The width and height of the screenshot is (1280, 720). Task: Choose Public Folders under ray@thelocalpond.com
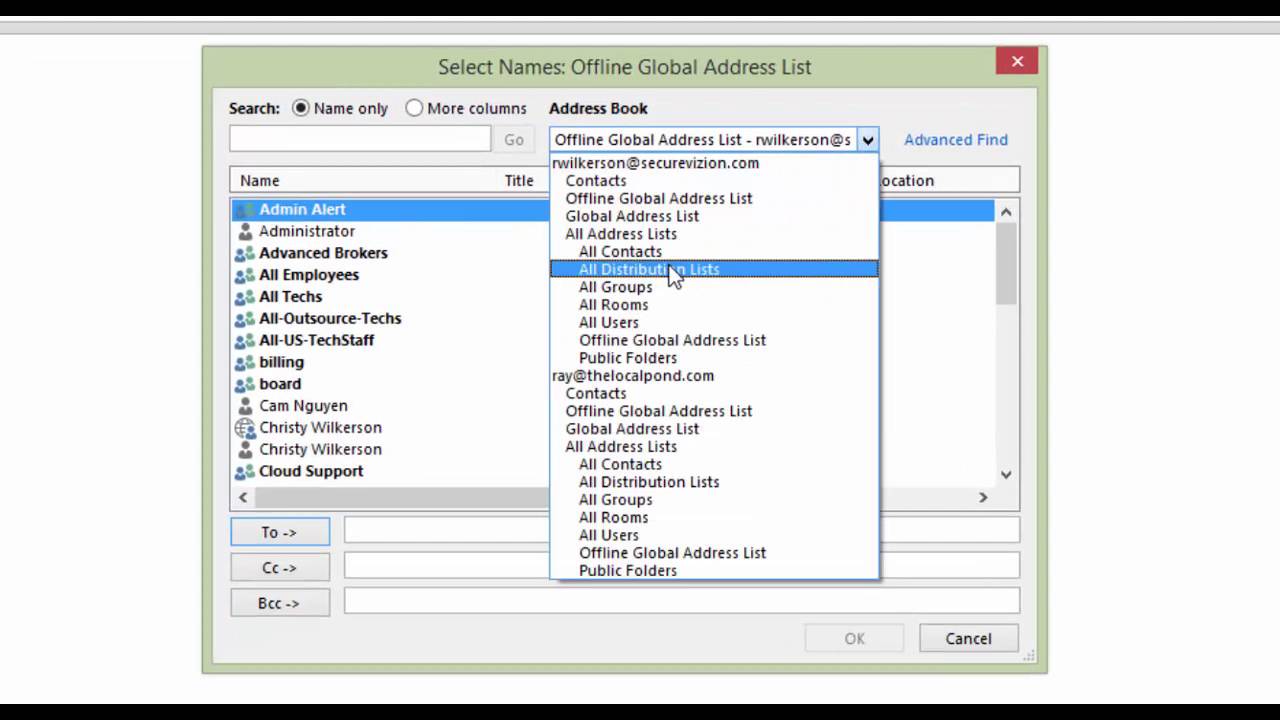tap(627, 571)
